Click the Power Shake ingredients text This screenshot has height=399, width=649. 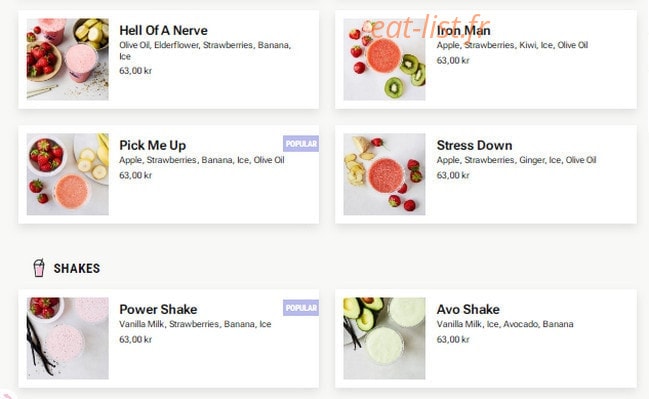coord(195,324)
